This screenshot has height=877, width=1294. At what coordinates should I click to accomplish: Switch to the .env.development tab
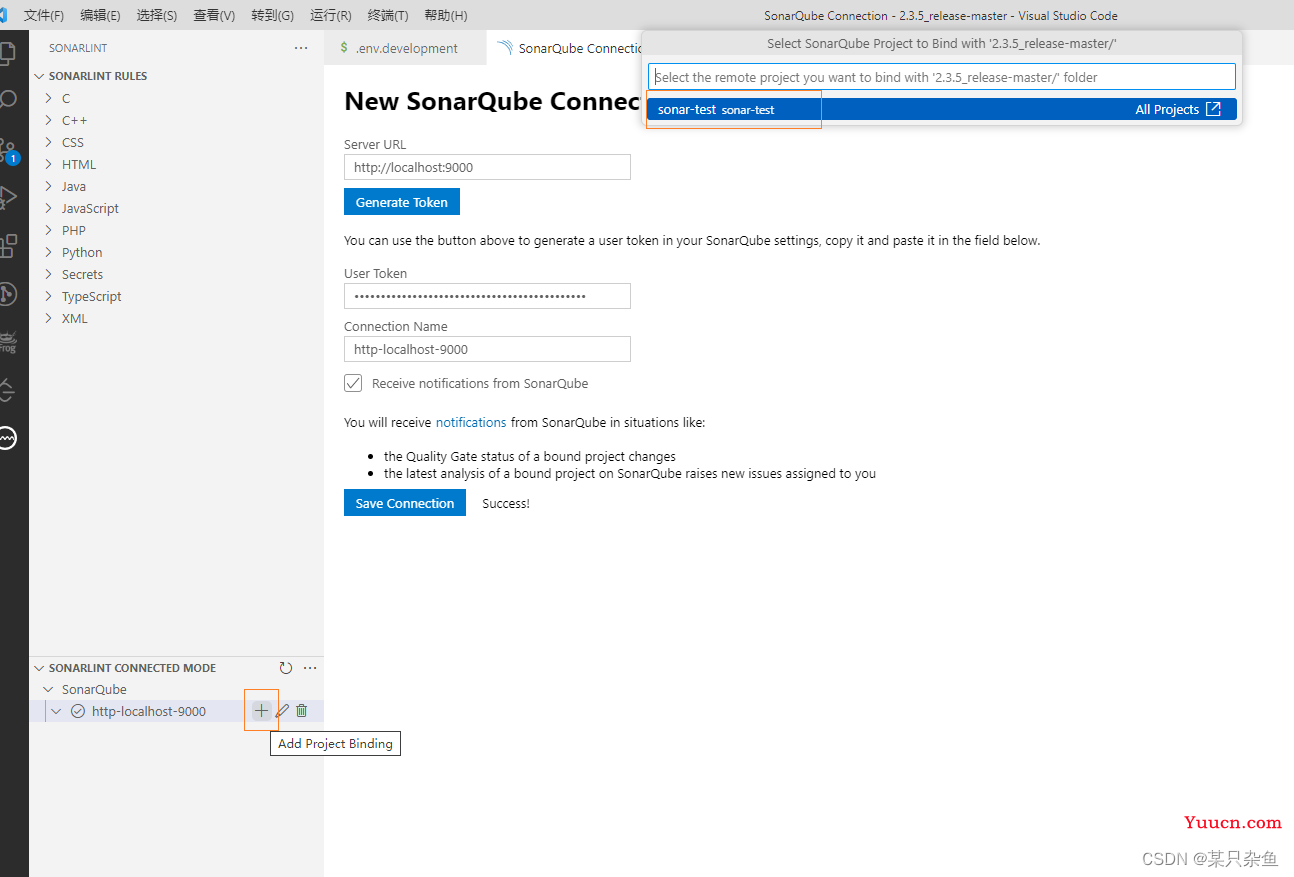tap(406, 48)
